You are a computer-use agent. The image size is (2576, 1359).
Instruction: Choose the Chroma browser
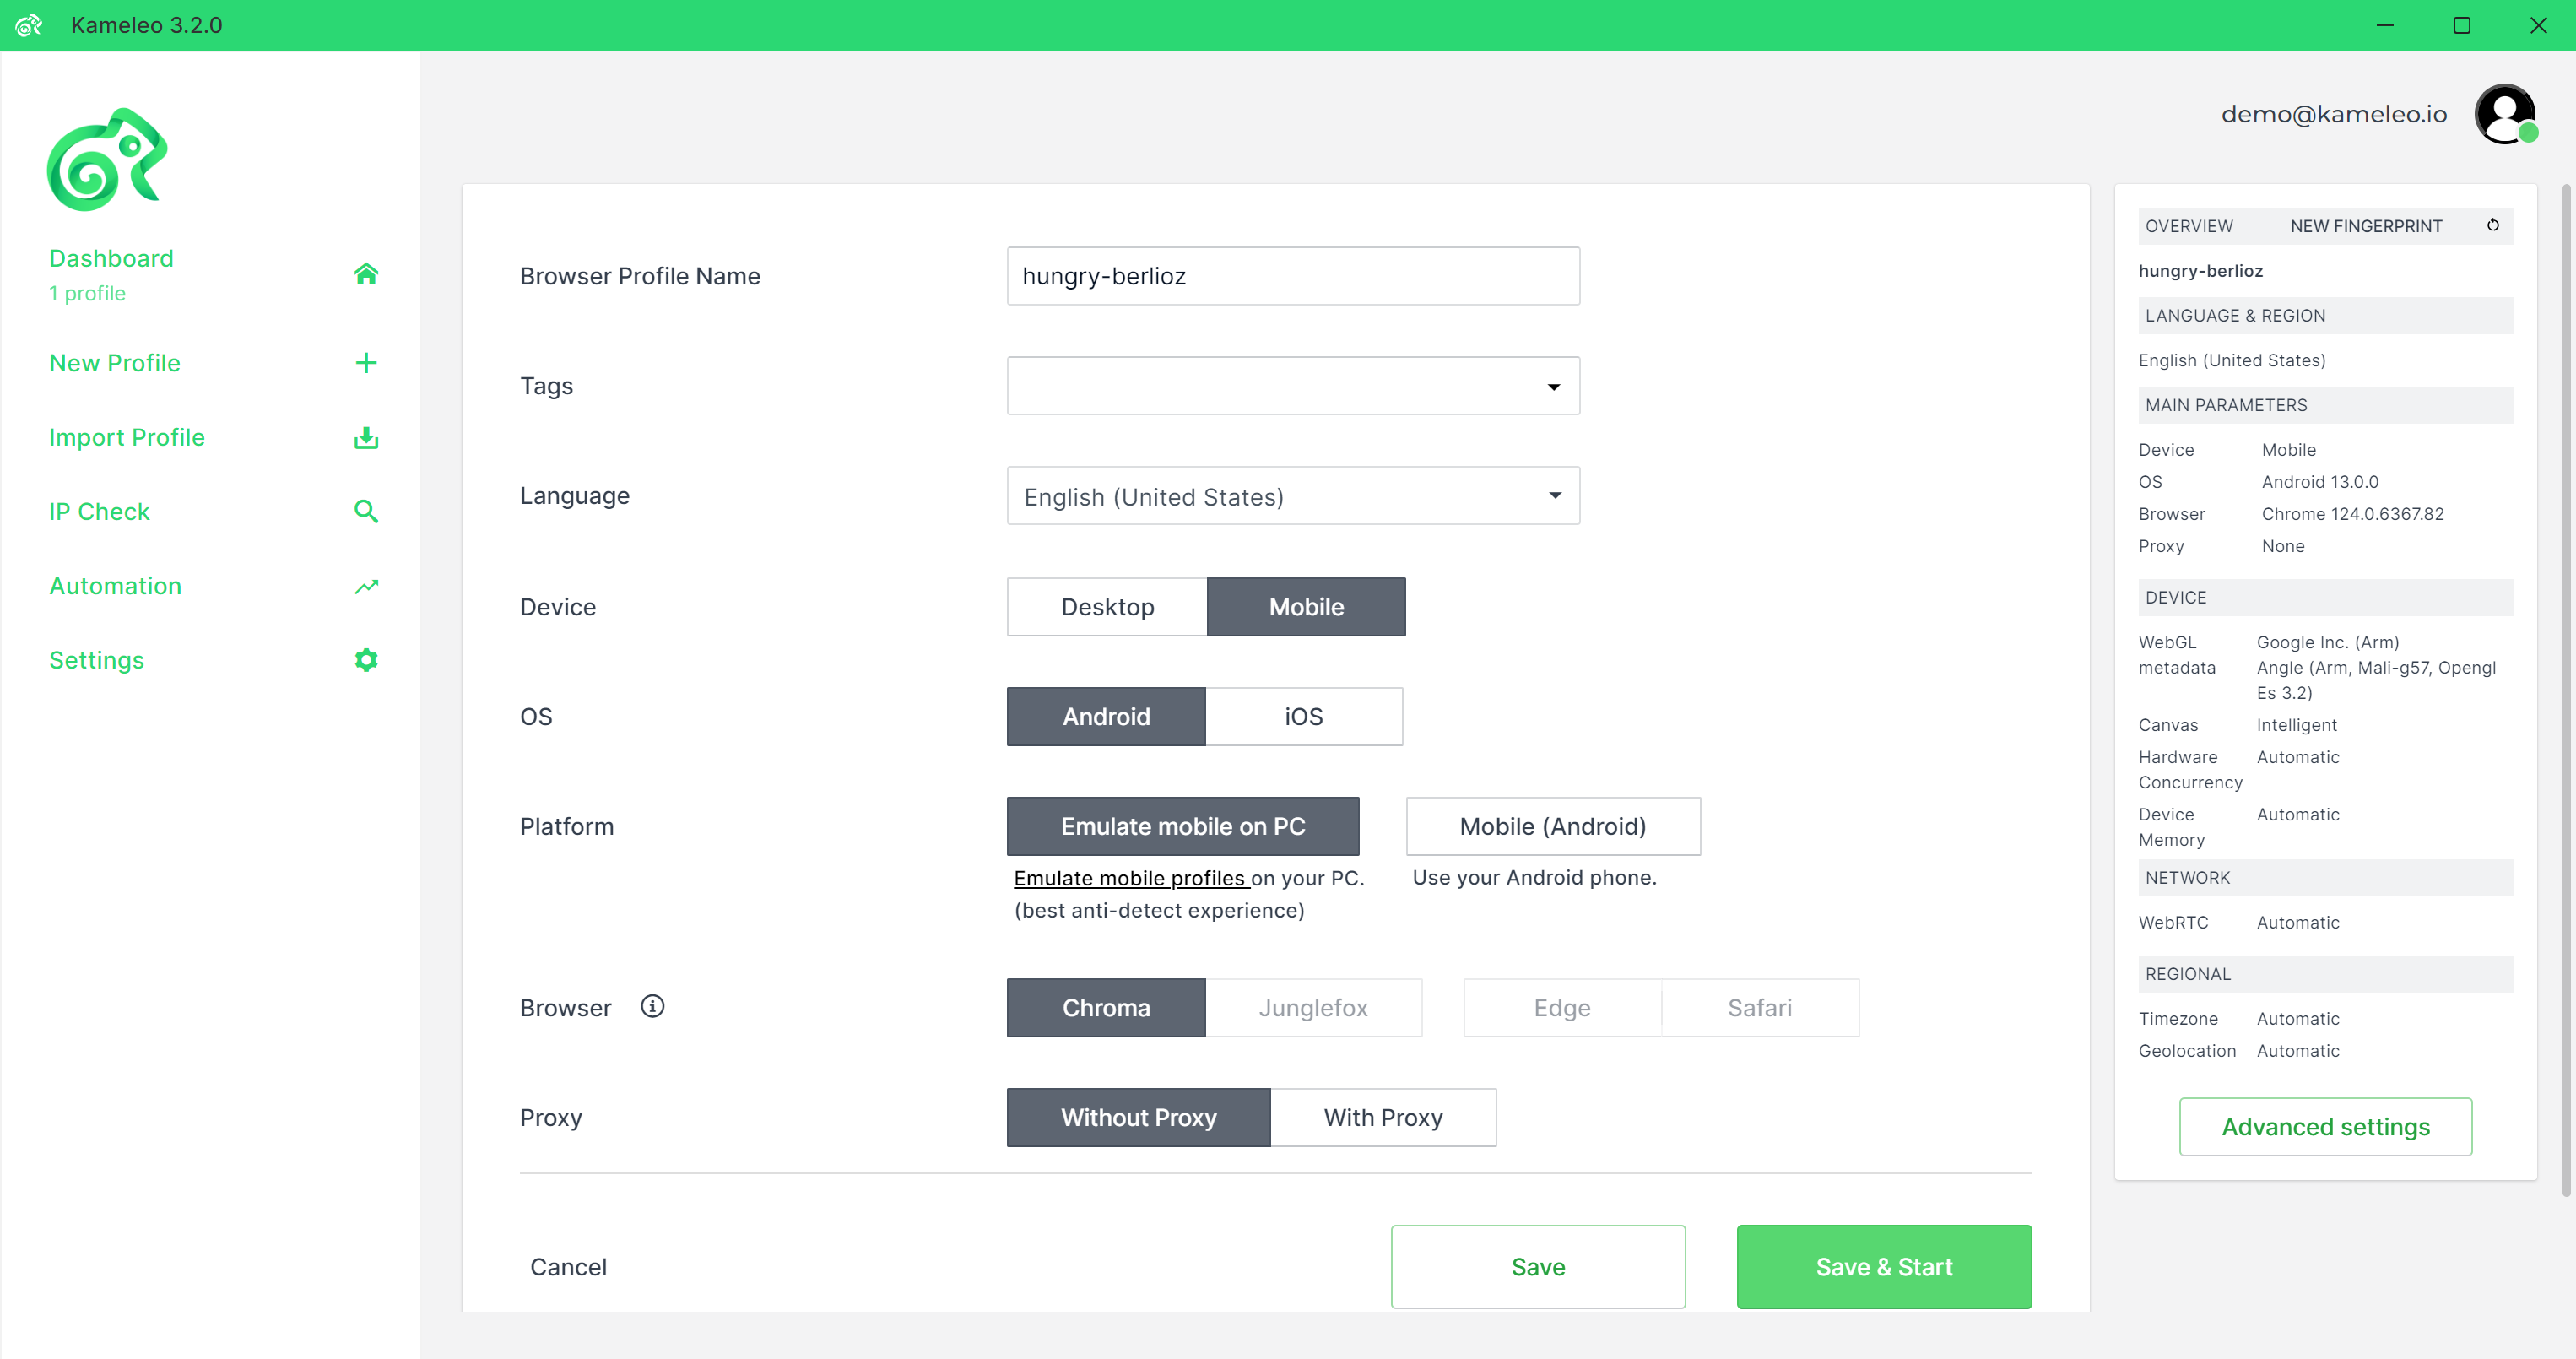pos(1106,1008)
